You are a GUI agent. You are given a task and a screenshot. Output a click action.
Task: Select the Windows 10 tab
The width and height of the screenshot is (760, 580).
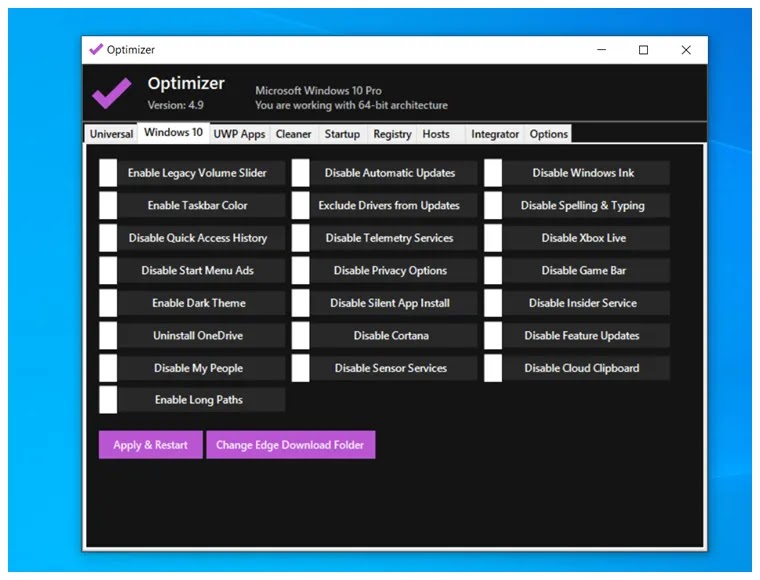174,132
